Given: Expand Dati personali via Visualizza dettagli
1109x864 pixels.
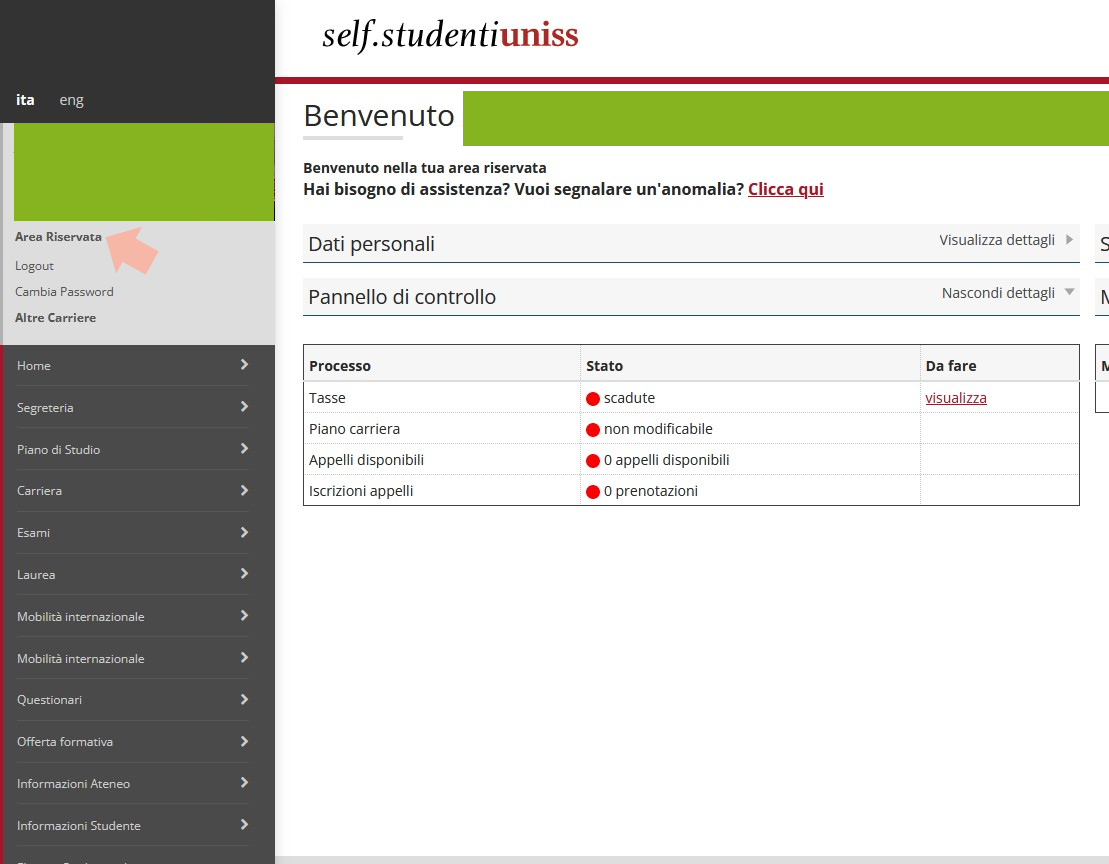Looking at the screenshot, I should point(995,240).
